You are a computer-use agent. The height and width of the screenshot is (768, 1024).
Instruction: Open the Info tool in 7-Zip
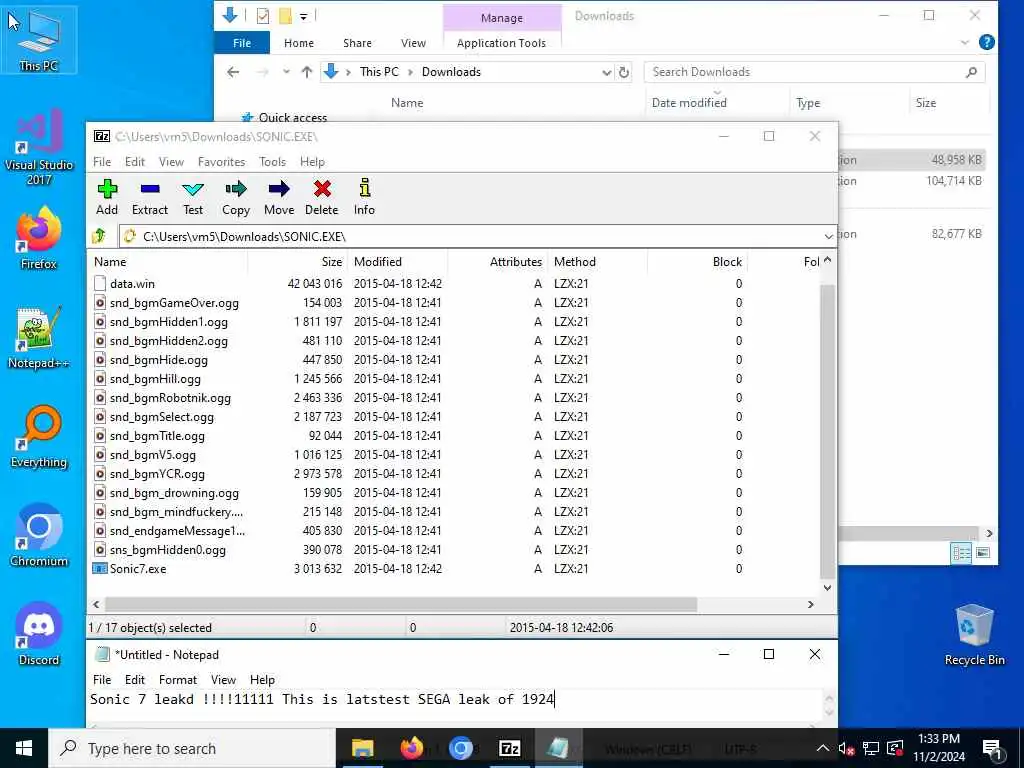pyautogui.click(x=364, y=197)
